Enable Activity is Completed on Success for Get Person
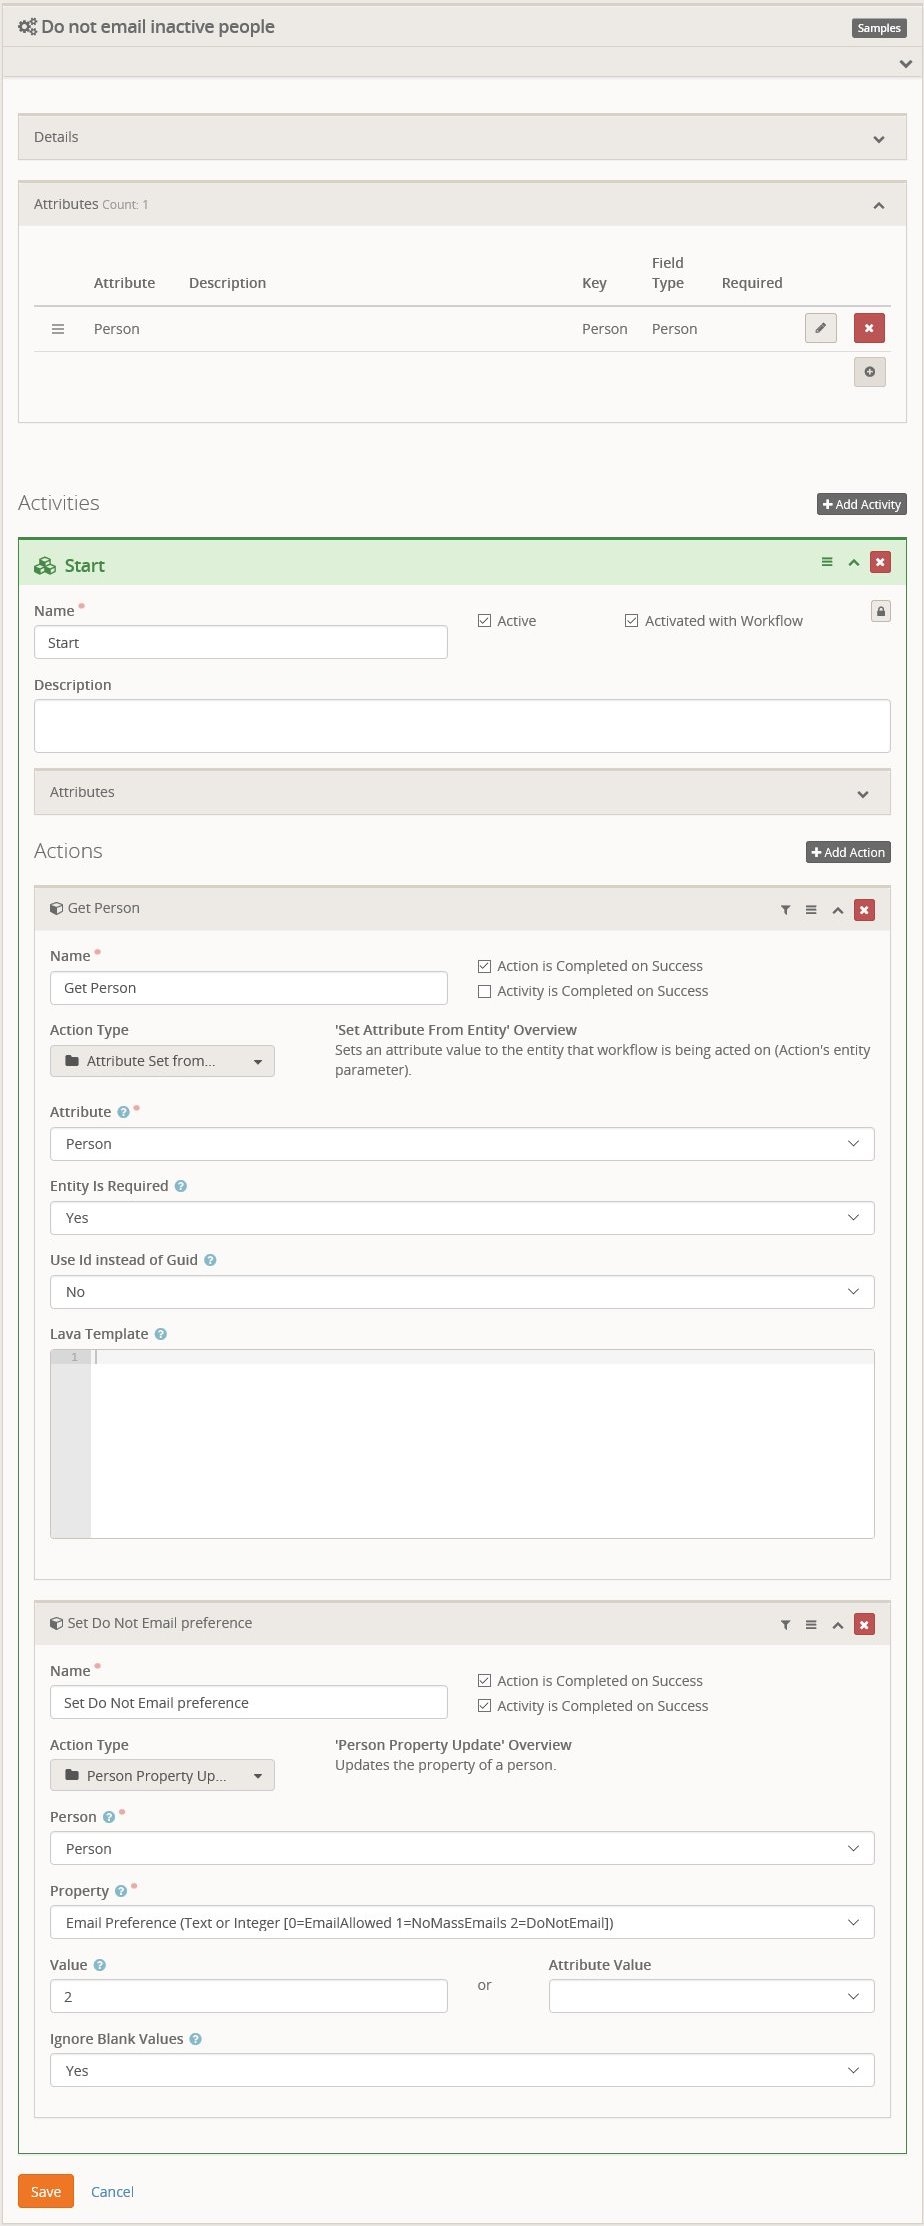924x2226 pixels. pos(485,991)
